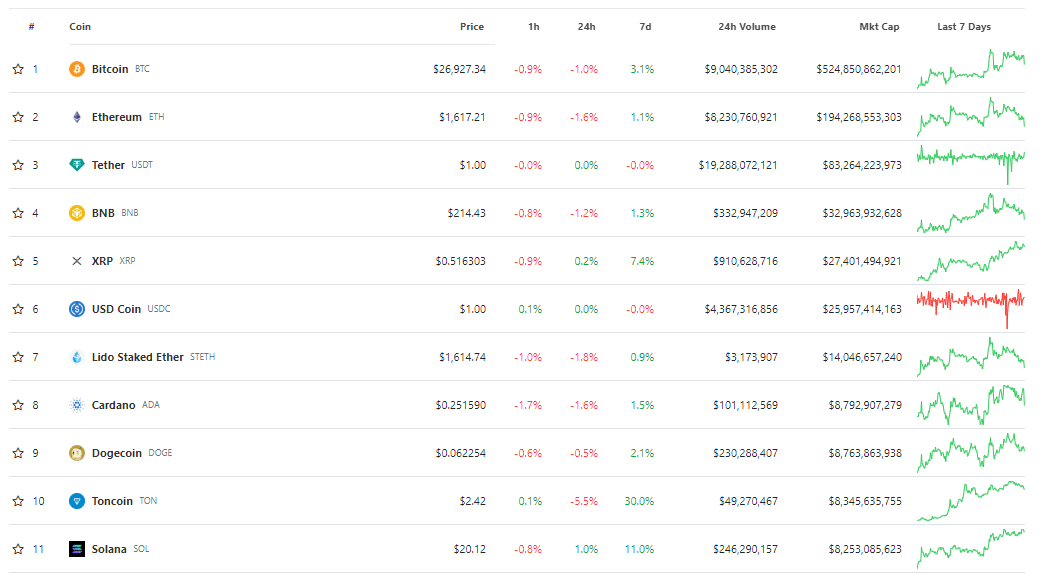This screenshot has width=1042, height=574.
Task: Favorite Bitcoin with the star
Action: click(18, 69)
